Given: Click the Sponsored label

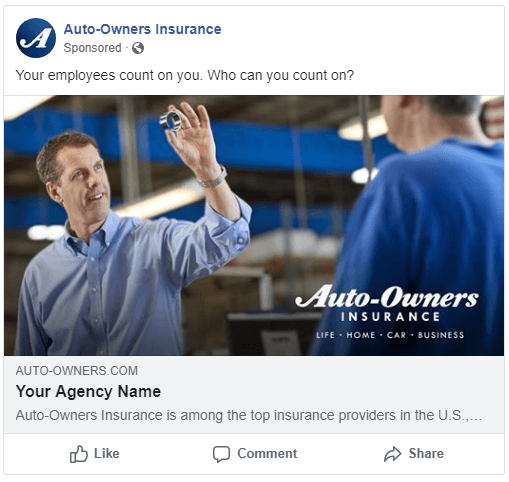Looking at the screenshot, I should pos(92,48).
